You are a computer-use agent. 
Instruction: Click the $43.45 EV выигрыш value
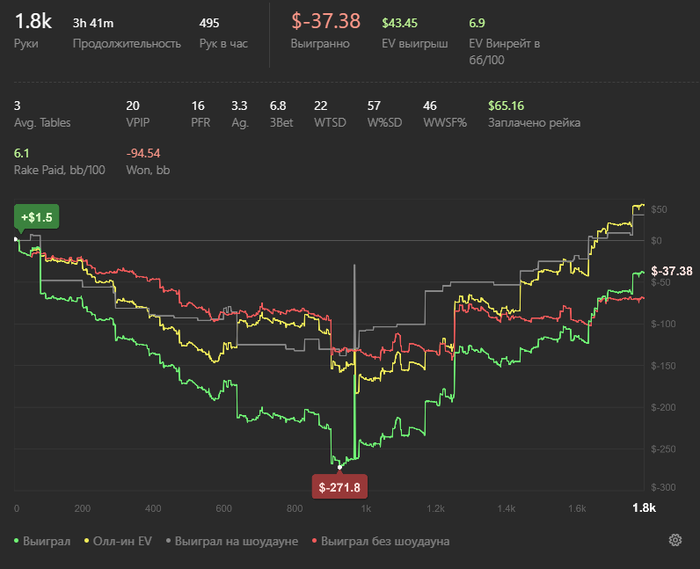pyautogui.click(x=400, y=22)
